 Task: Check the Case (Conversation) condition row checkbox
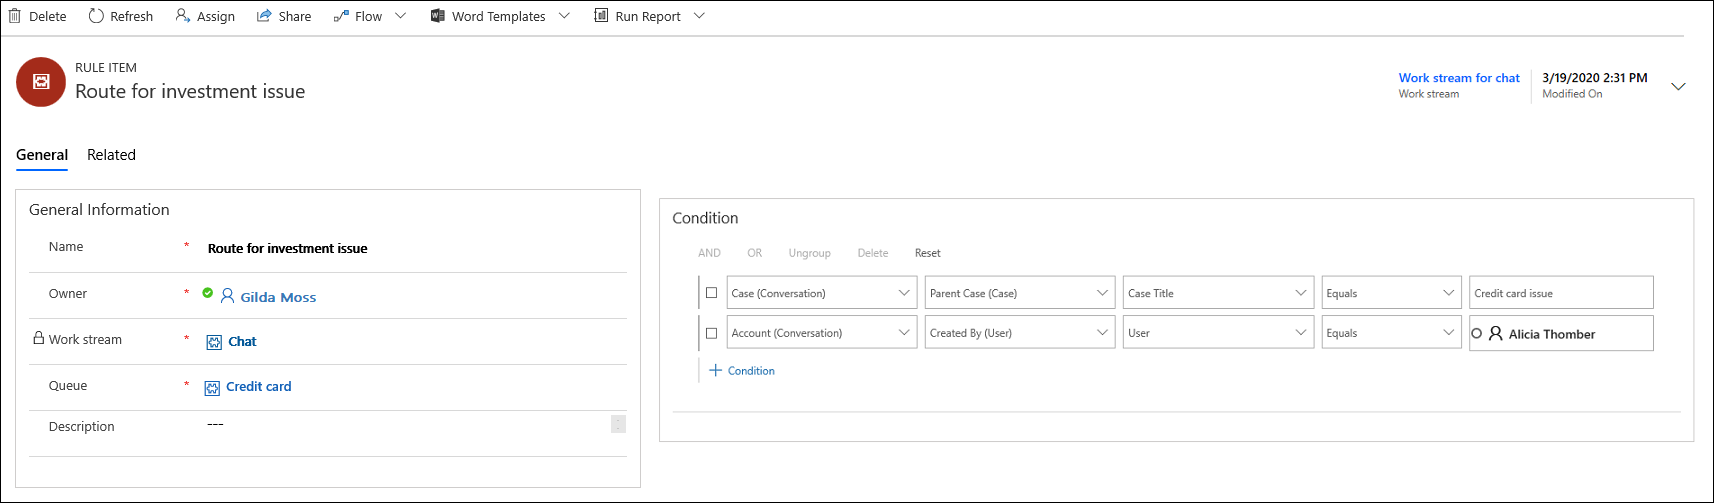[712, 293]
